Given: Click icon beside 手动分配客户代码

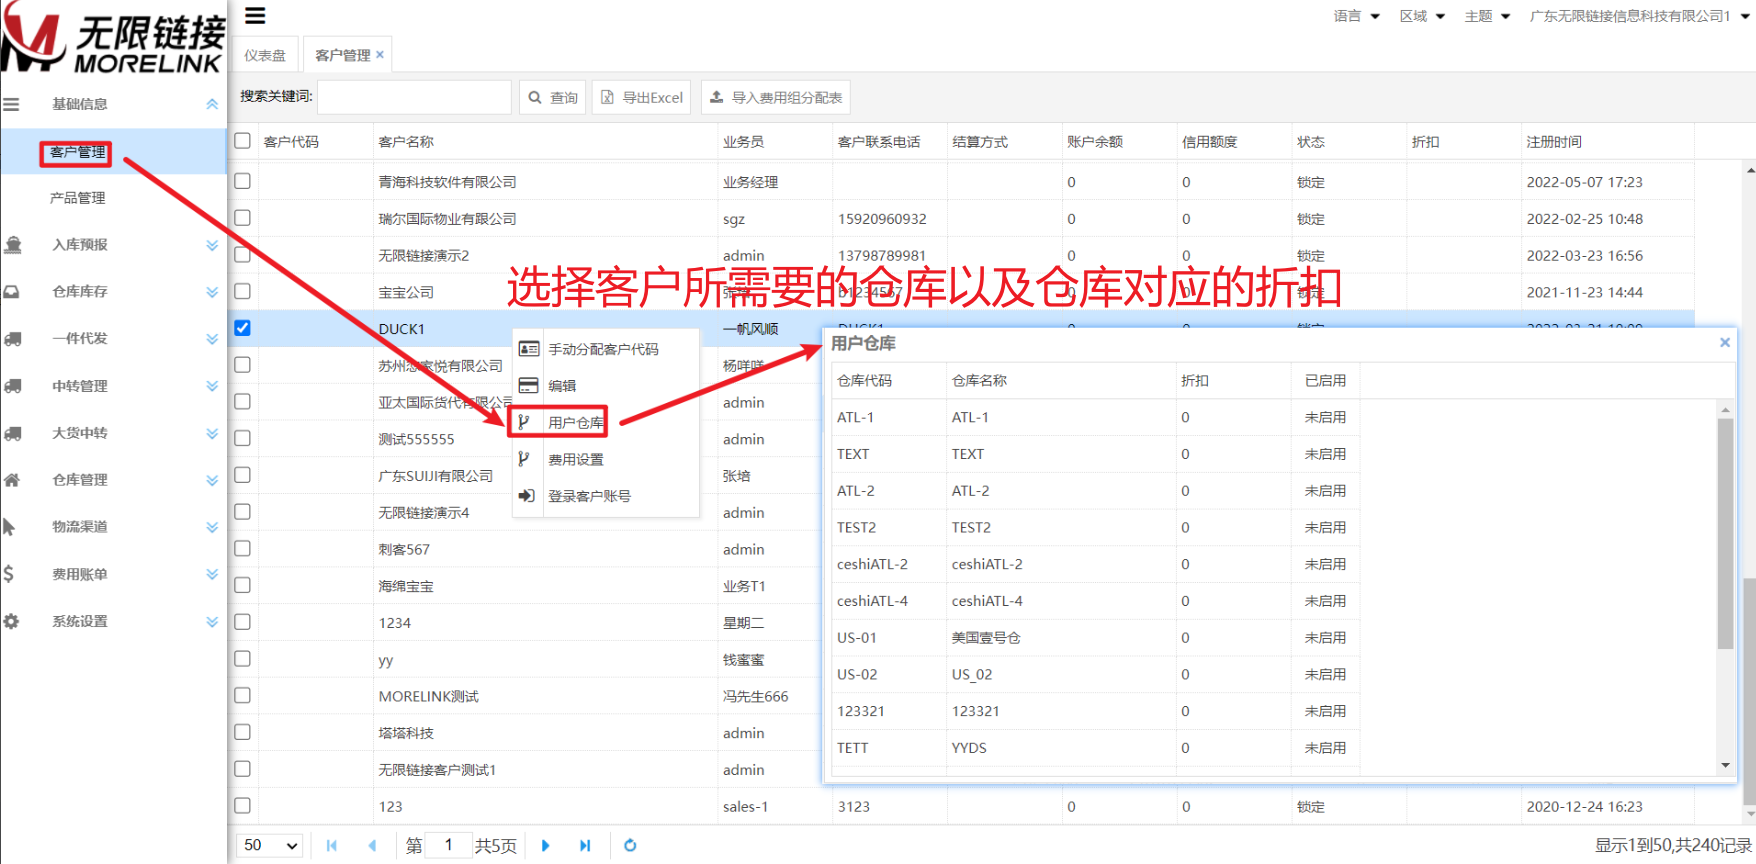Looking at the screenshot, I should click(x=529, y=349).
